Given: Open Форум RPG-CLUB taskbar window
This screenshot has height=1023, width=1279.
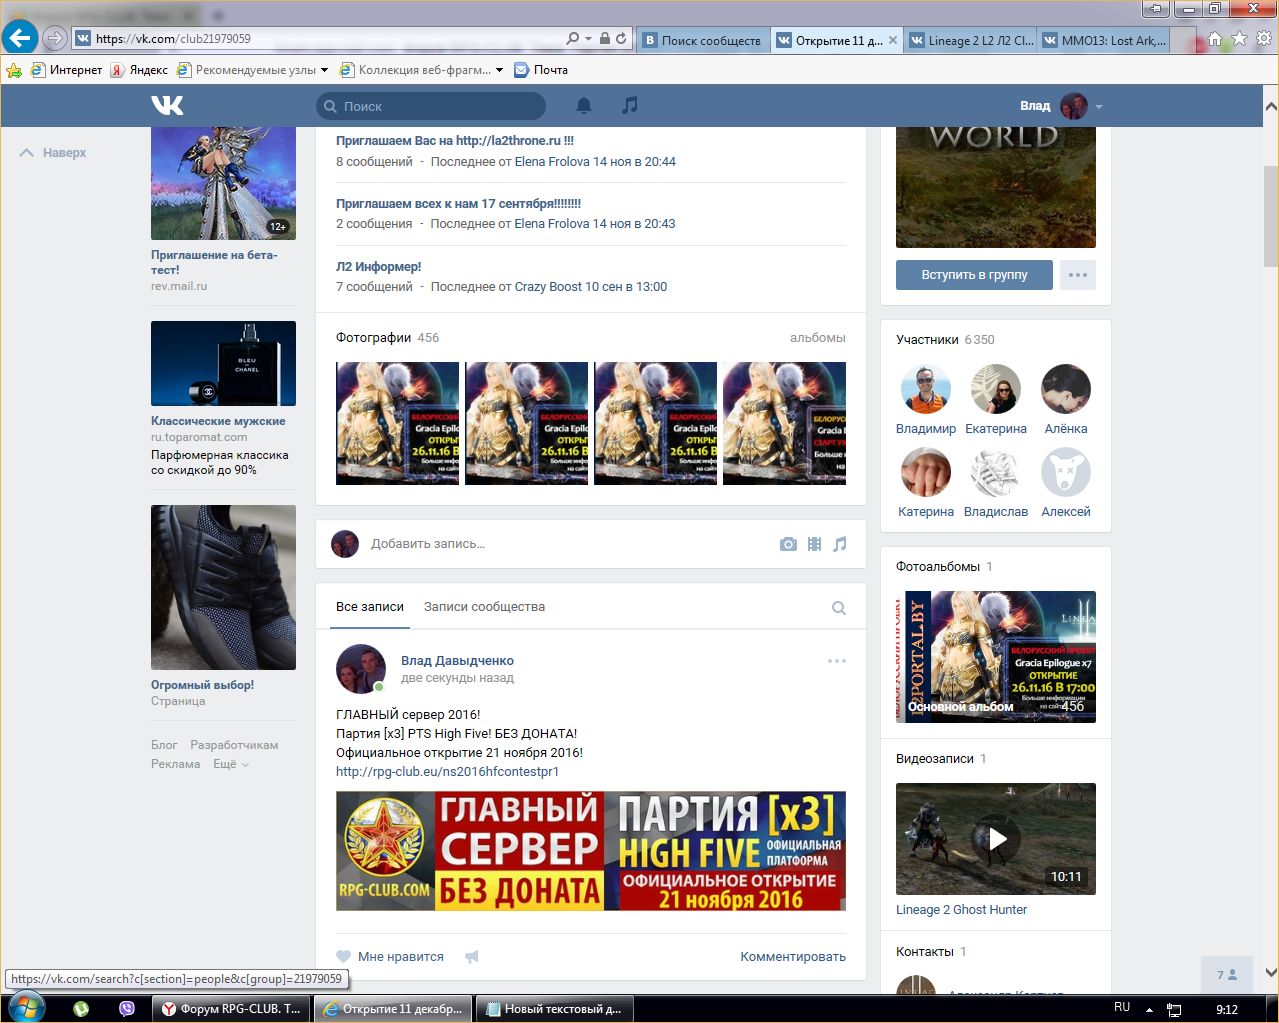Looking at the screenshot, I should coord(233,1009).
